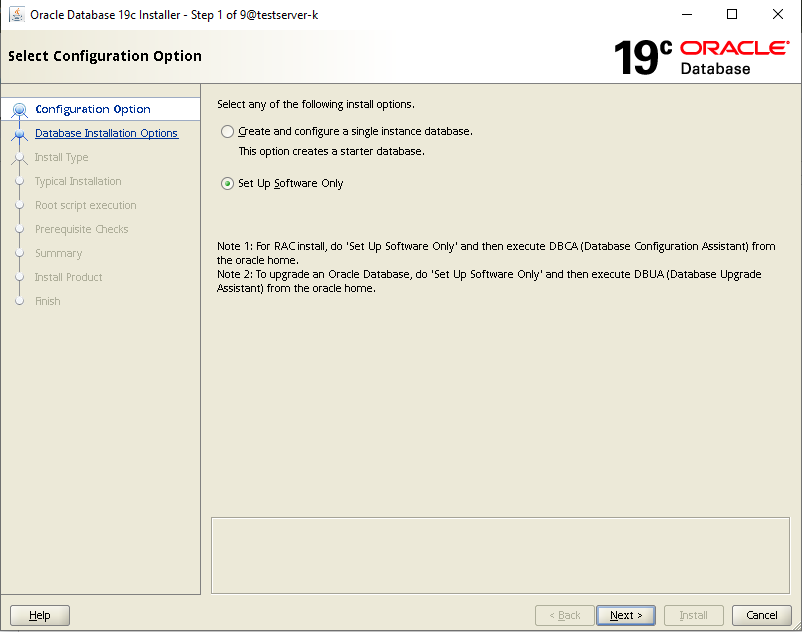The width and height of the screenshot is (802, 632).
Task: Click the Note 1 RAC install text
Action: (496, 253)
